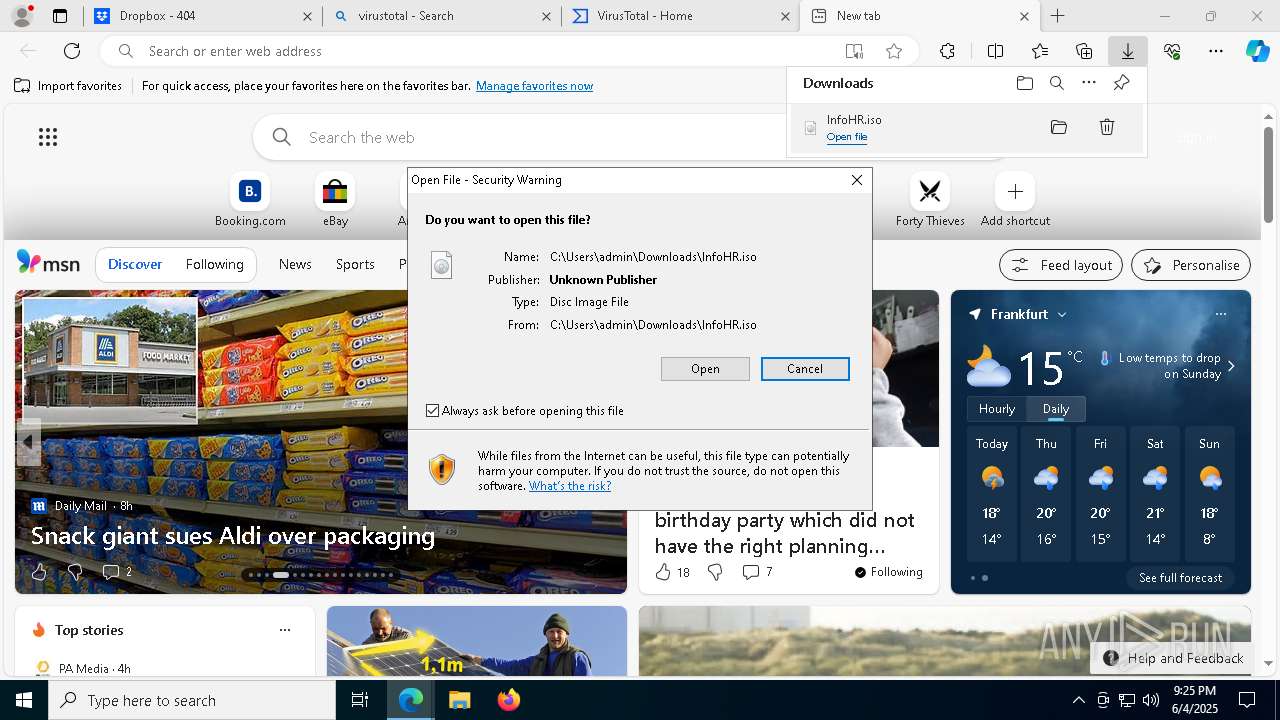Viewport: 1280px width, 720px height.
Task: Click See full forecast
Action: (x=1180, y=578)
